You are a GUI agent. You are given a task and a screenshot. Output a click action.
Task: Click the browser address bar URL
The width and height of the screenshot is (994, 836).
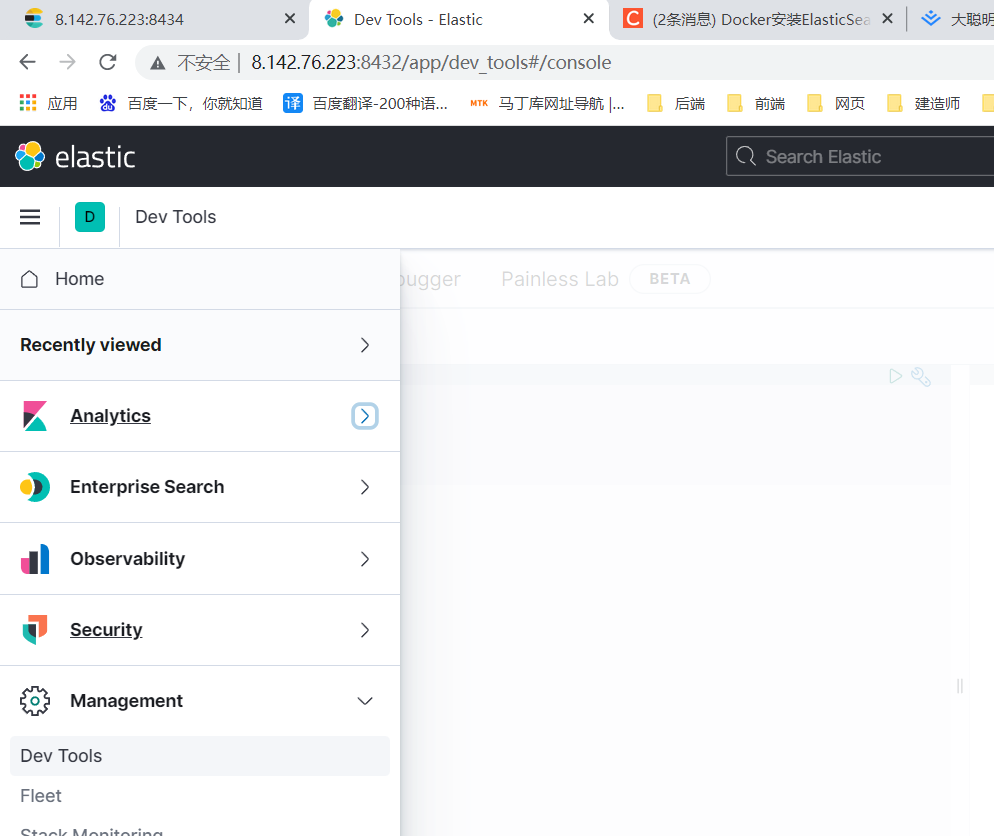click(x=431, y=62)
